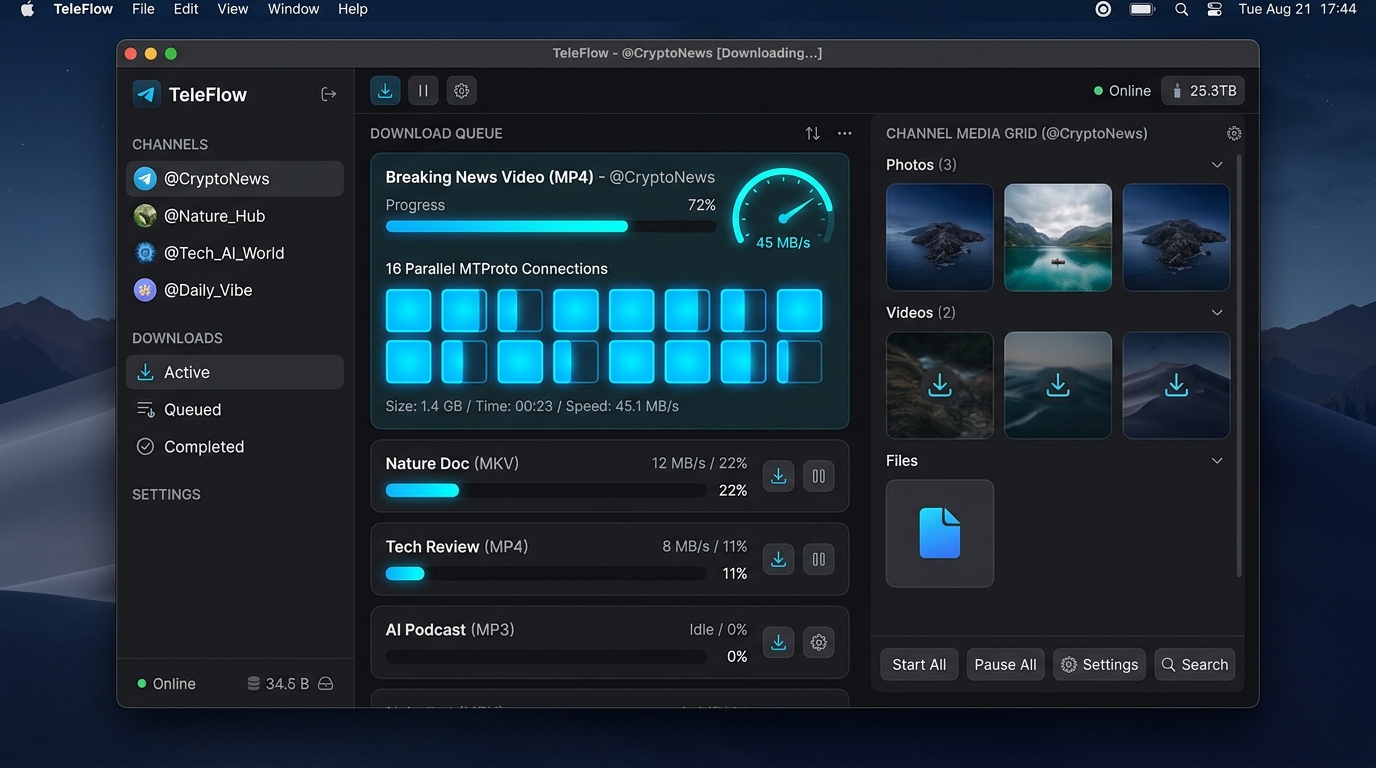The width and height of the screenshot is (1376, 768).
Task: Open Settings from the media grid footer
Action: tap(1099, 665)
